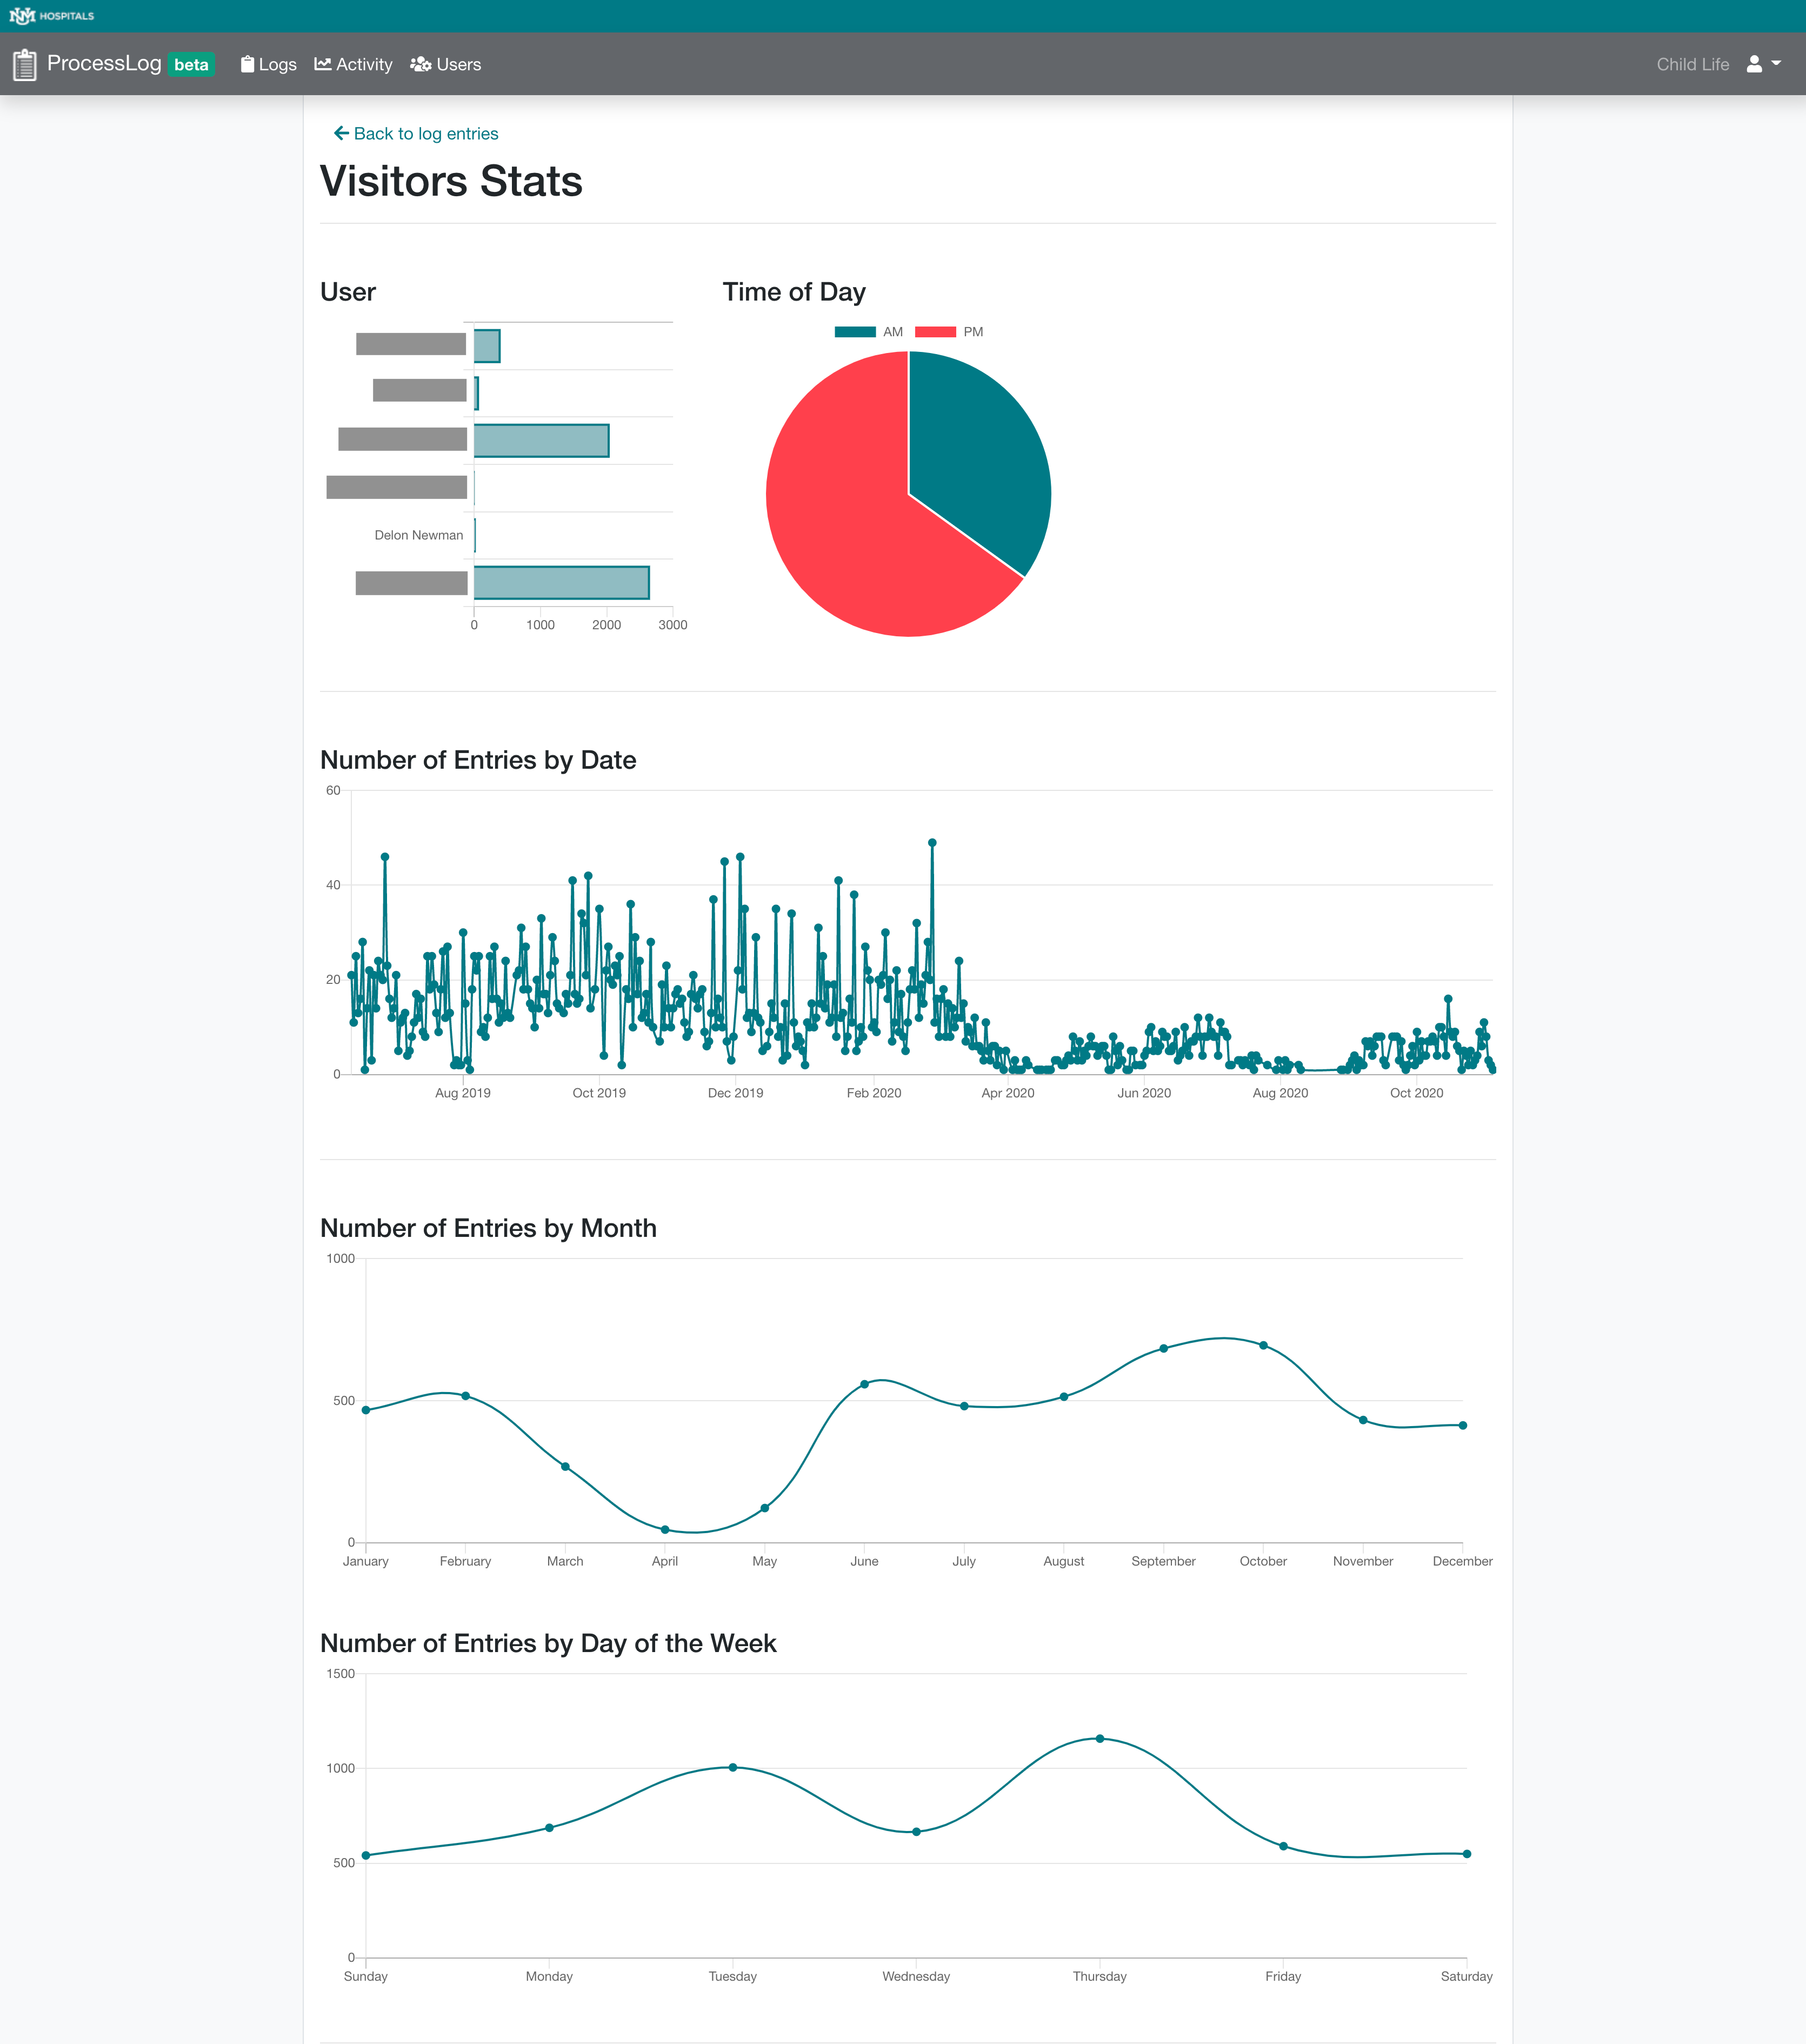1806x2044 pixels.
Task: Click 'Number of Entries by Date' heading
Action: pos(478,760)
